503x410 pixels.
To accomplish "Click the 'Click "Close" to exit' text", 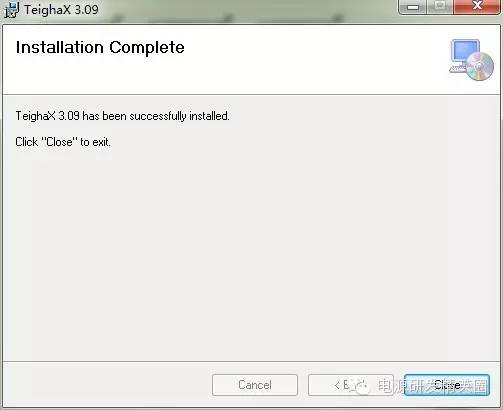I will point(63,142).
